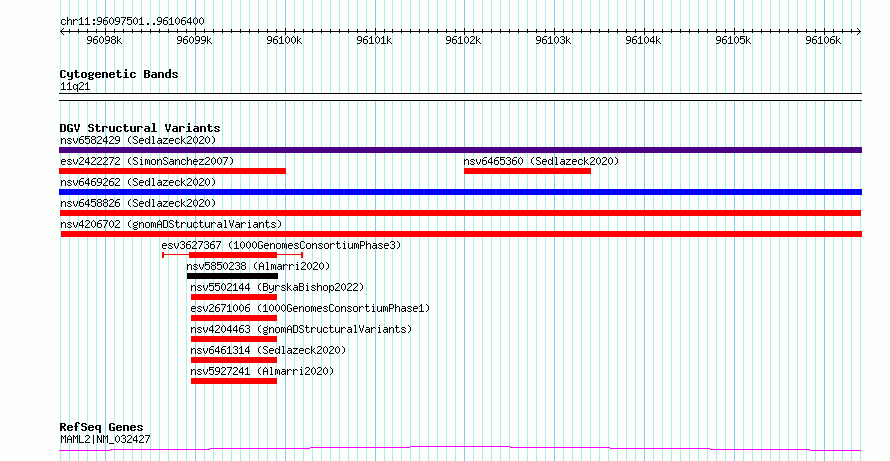Click the red nsv5502144 variant bar
Screen dimensions: 890x461
234,297
